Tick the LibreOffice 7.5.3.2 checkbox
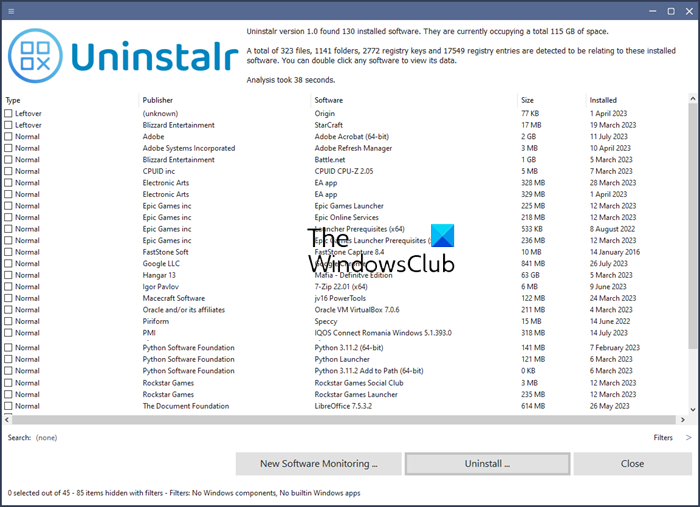 (x=8, y=406)
